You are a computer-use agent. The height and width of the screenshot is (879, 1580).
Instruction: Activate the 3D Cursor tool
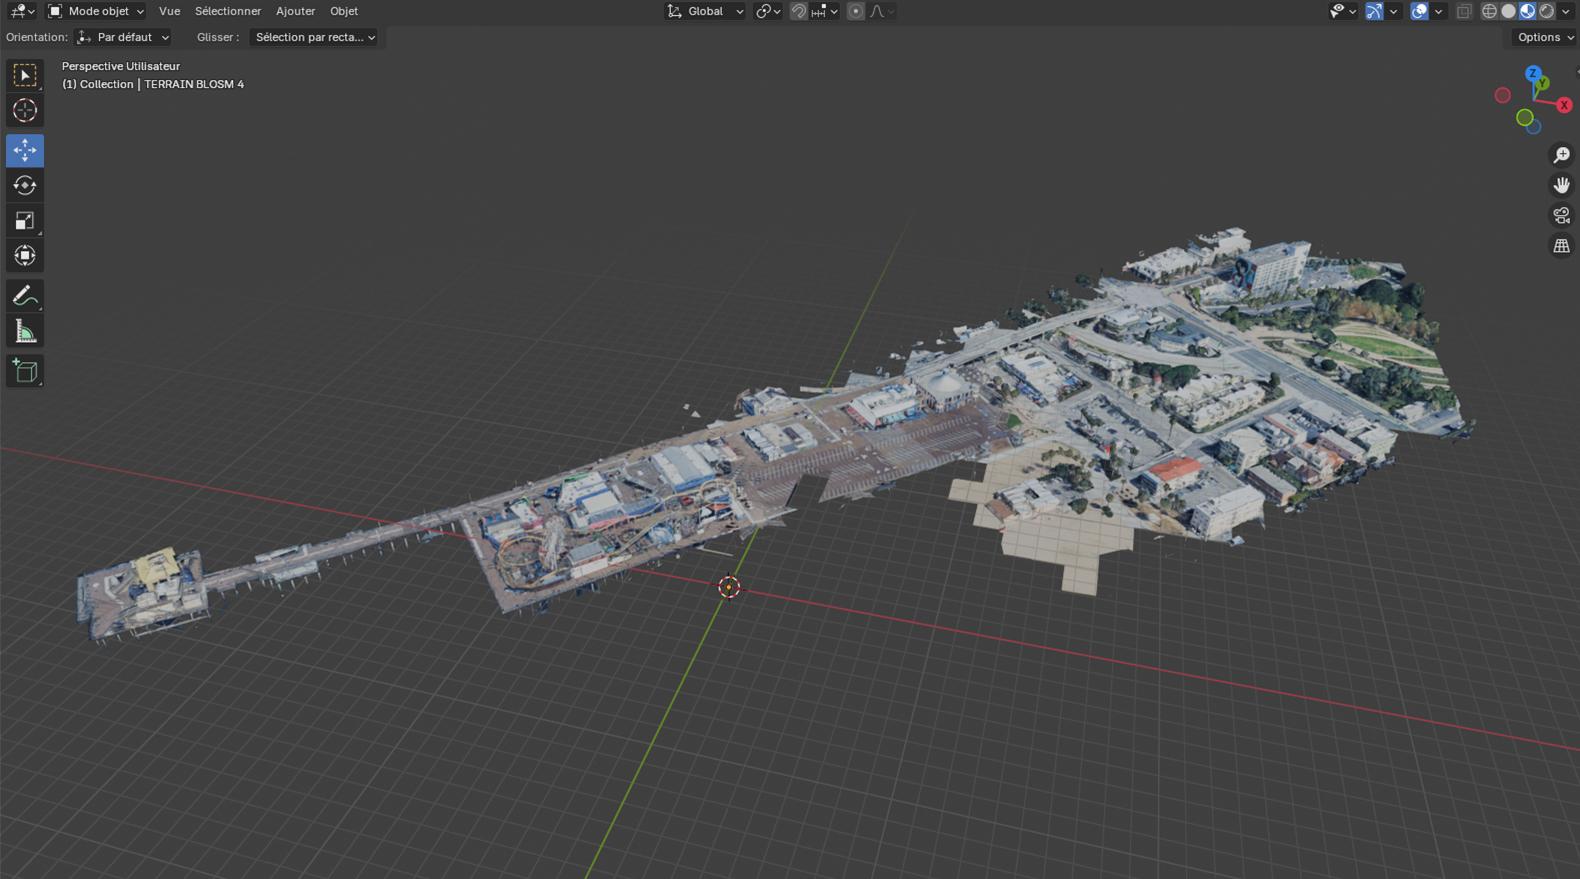25,110
